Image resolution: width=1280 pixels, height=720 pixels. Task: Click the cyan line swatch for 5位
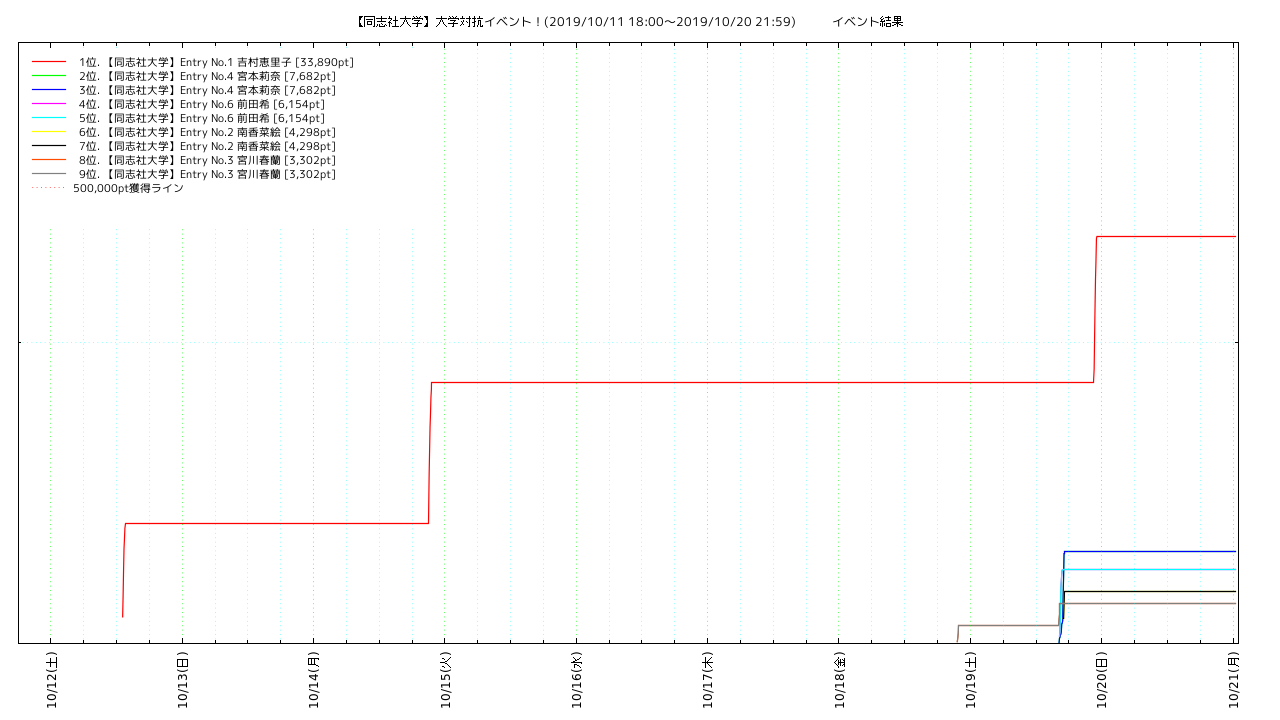coord(49,118)
